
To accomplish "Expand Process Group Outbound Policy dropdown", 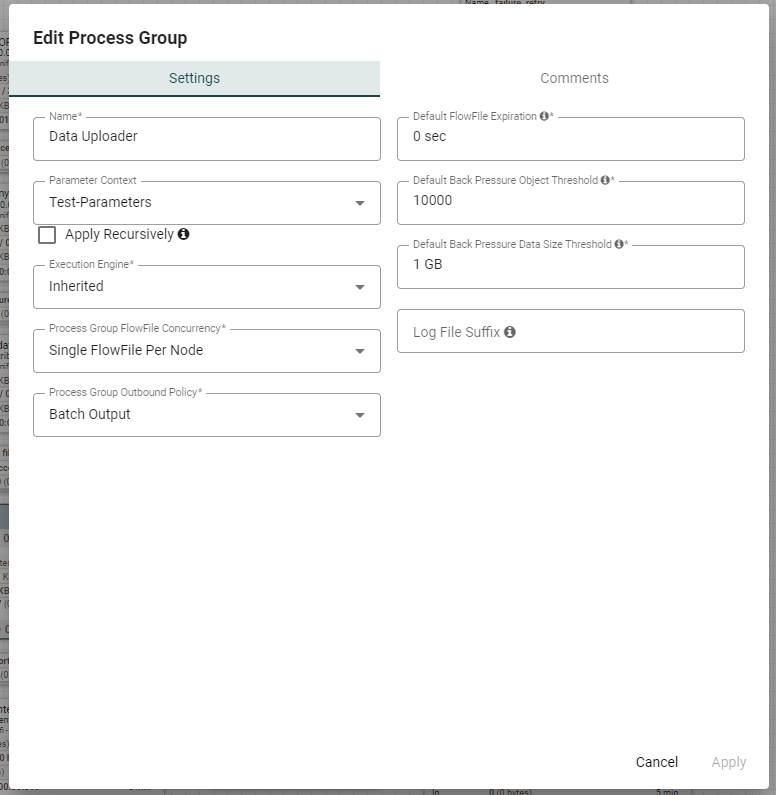I will (x=360, y=415).
